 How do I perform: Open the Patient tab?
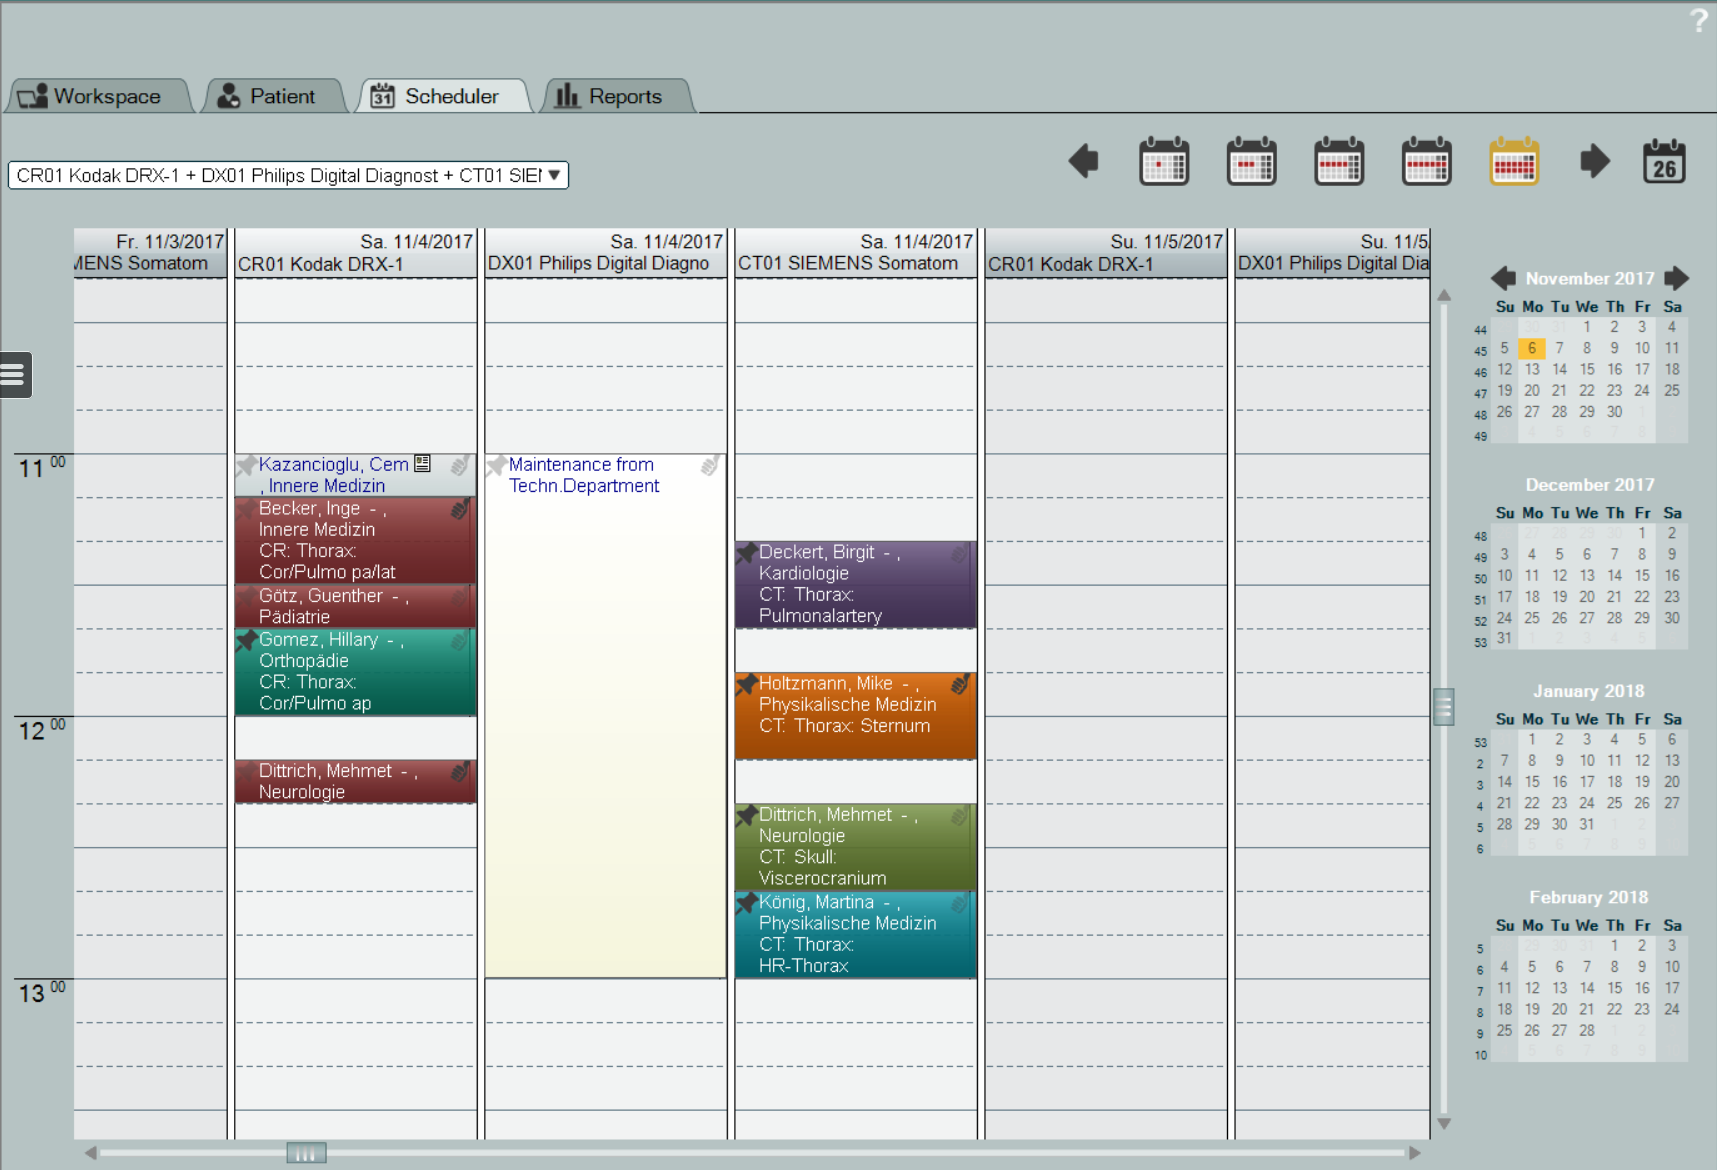268,96
